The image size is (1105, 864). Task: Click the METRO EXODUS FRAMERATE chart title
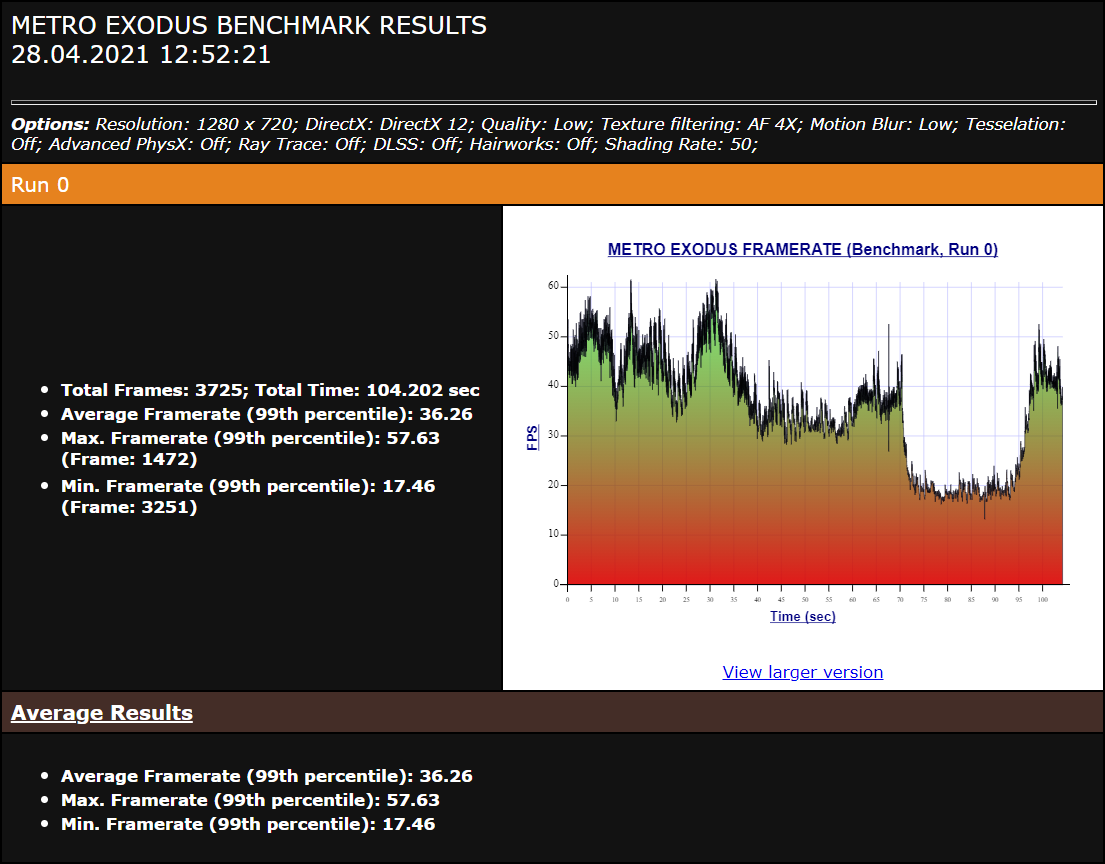(803, 249)
